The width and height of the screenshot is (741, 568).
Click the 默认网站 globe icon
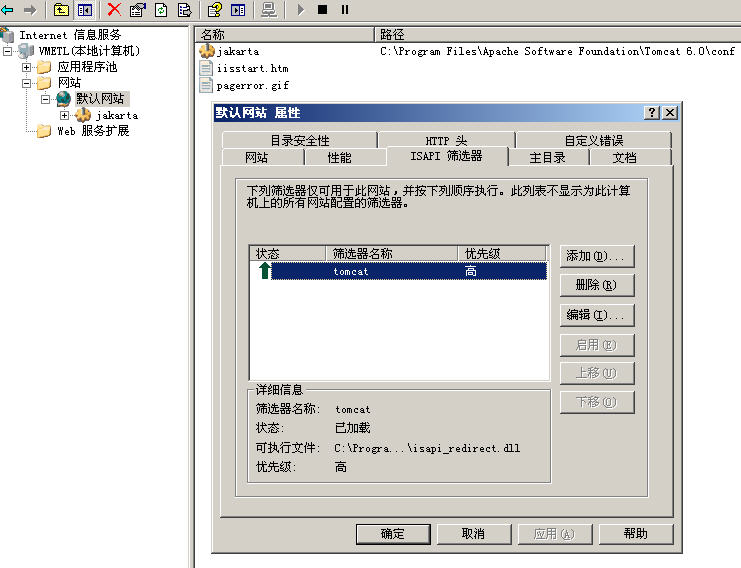63,99
